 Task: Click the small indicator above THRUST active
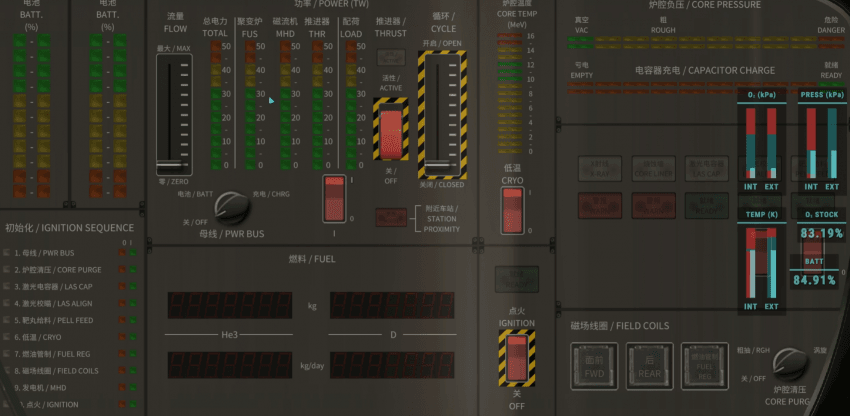390,59
